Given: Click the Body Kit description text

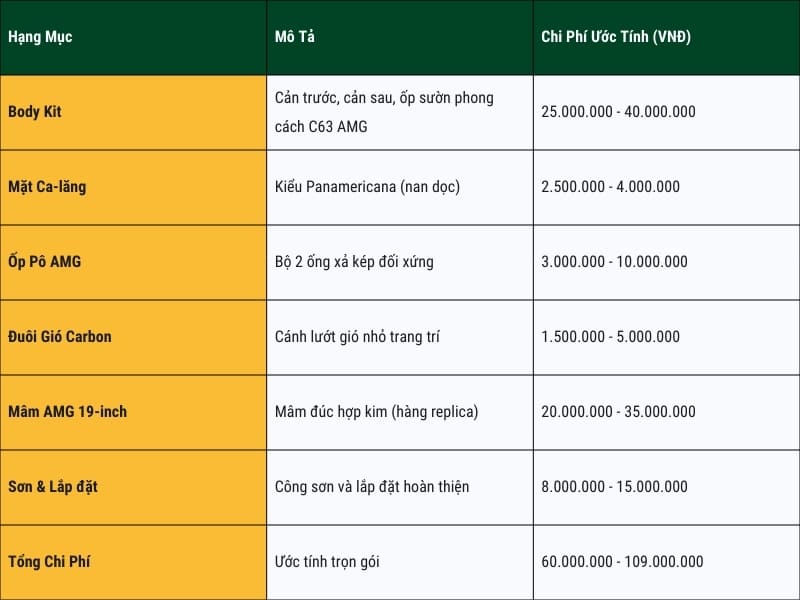Looking at the screenshot, I should [x=384, y=112].
